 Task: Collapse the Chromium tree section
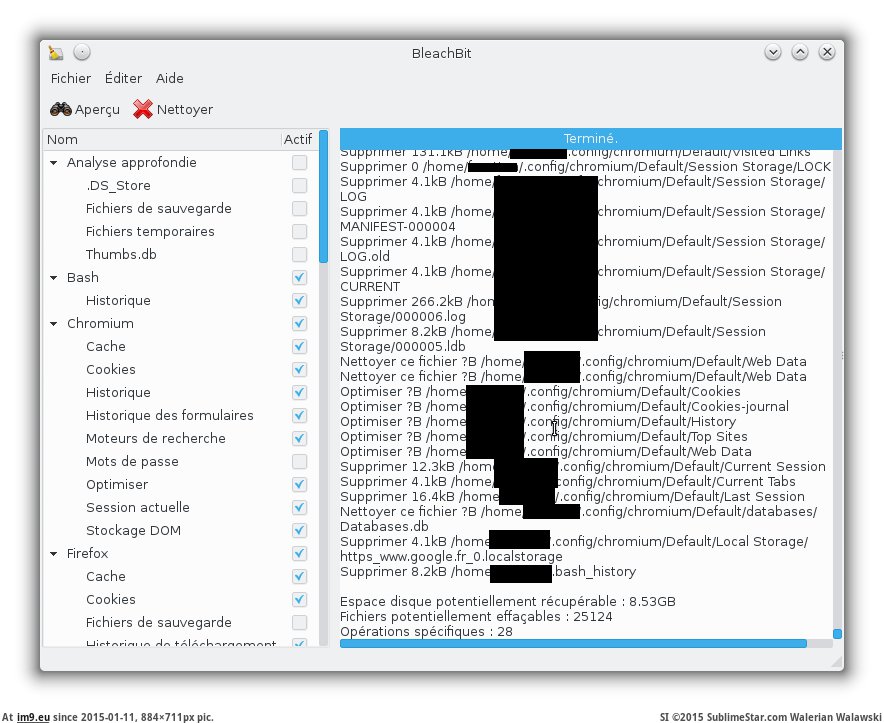(53, 324)
